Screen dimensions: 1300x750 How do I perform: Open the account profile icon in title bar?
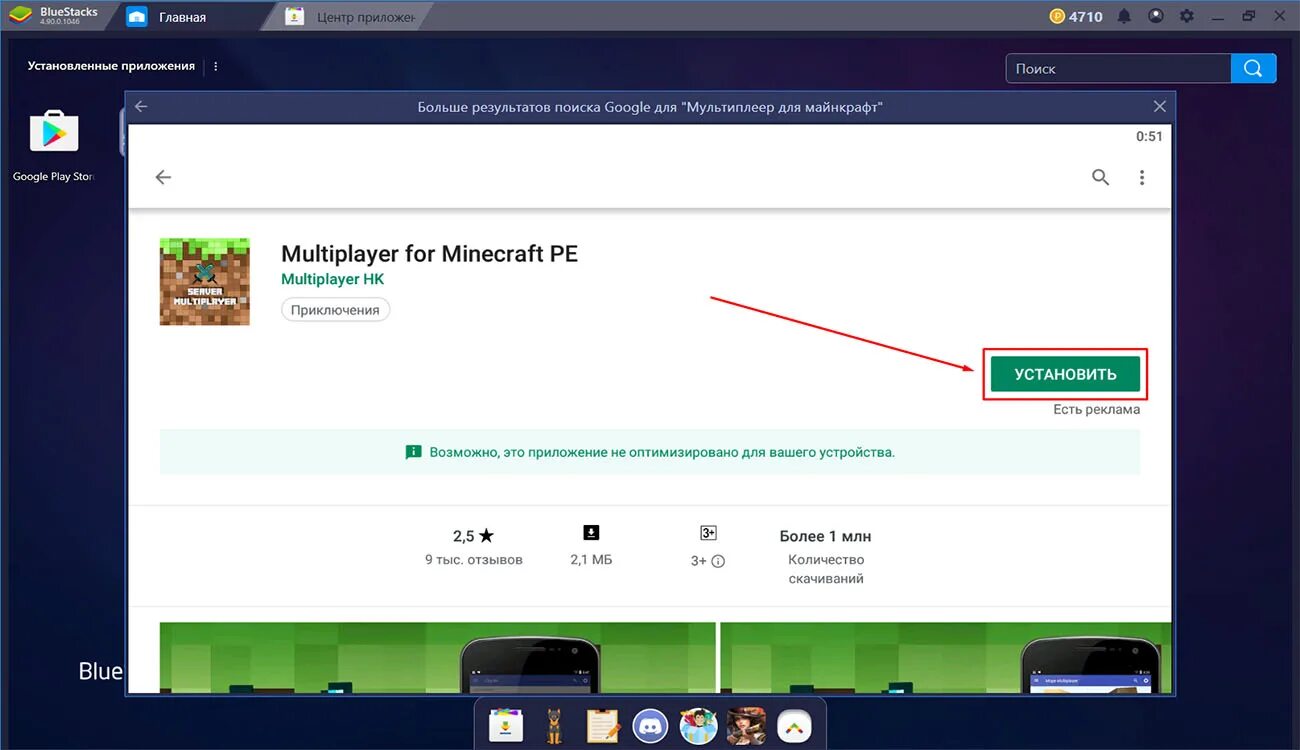(x=1156, y=16)
